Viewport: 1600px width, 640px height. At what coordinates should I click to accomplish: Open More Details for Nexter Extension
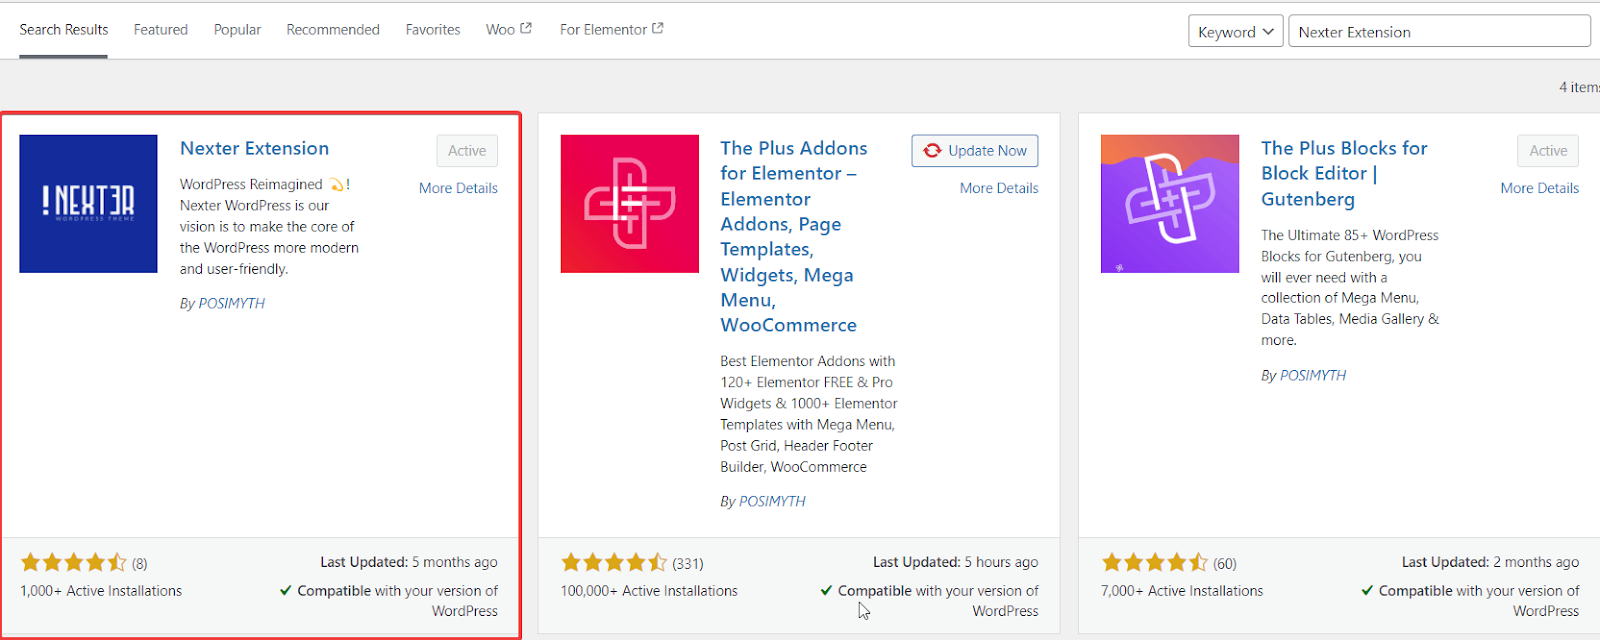(458, 188)
